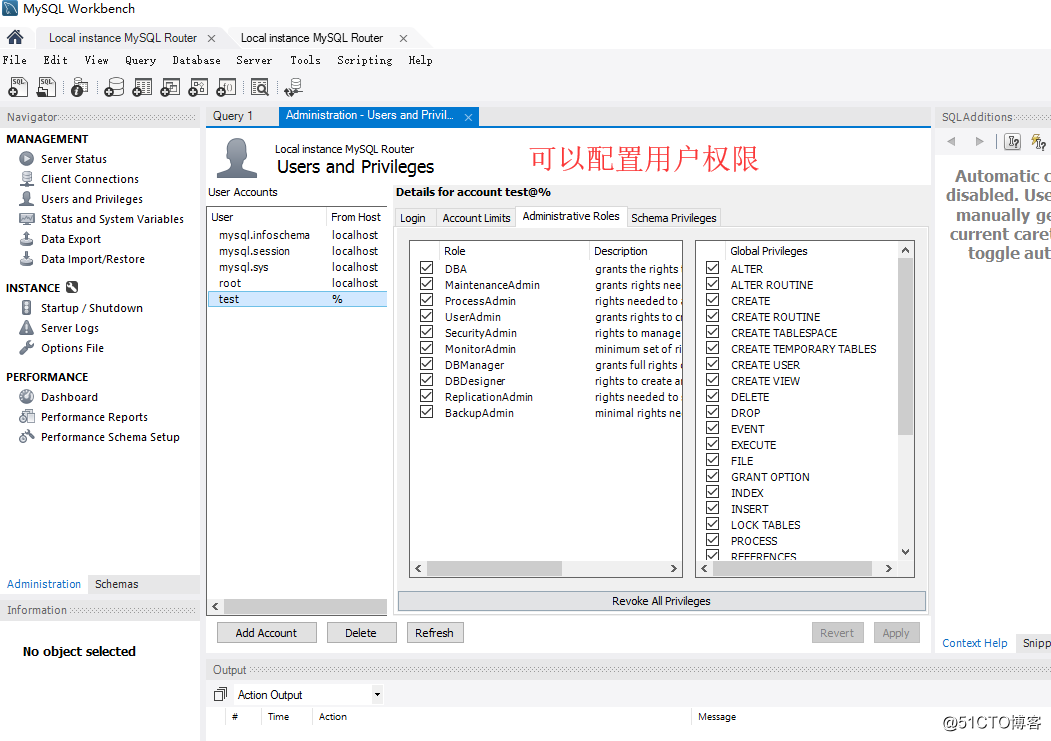1051x741 pixels.
Task: Select the mysql.session account row
Action: (298, 251)
